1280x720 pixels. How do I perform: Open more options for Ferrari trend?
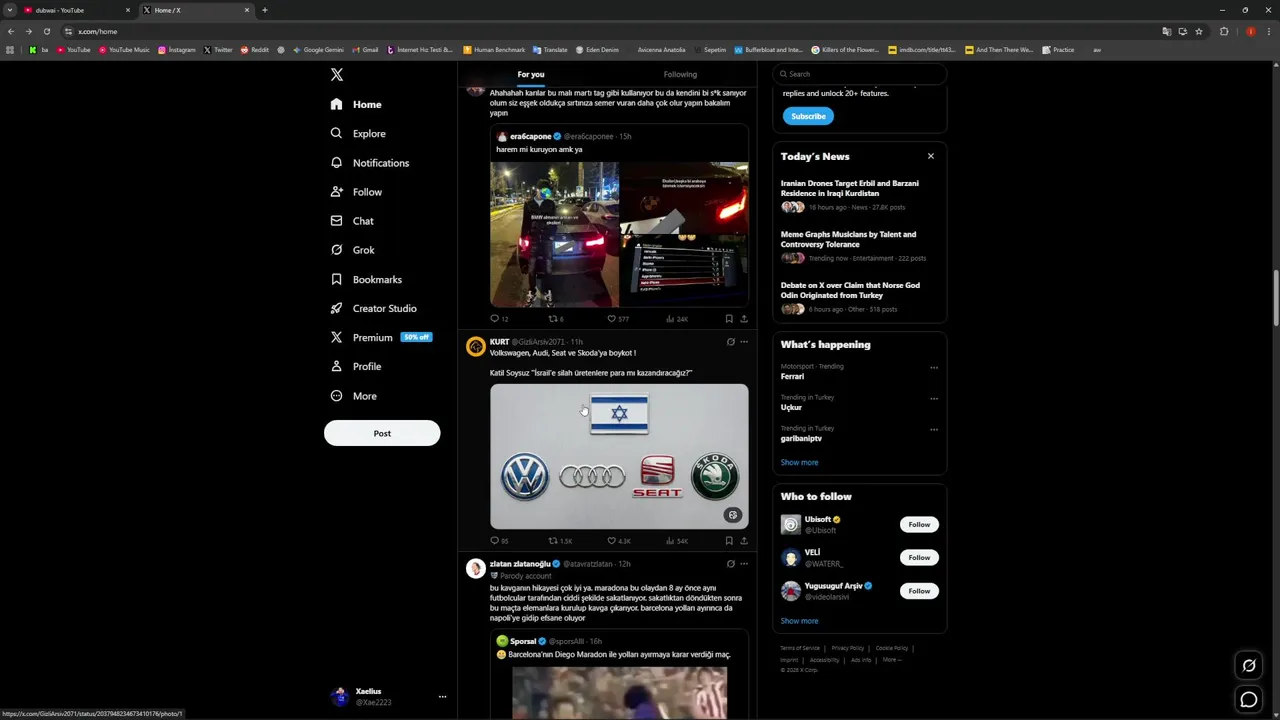point(934,367)
